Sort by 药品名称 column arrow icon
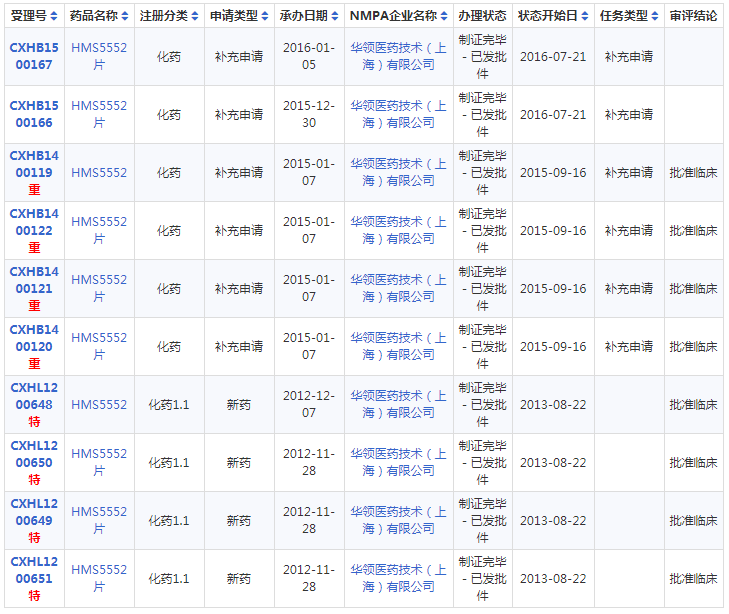The image size is (729, 614). pos(125,16)
